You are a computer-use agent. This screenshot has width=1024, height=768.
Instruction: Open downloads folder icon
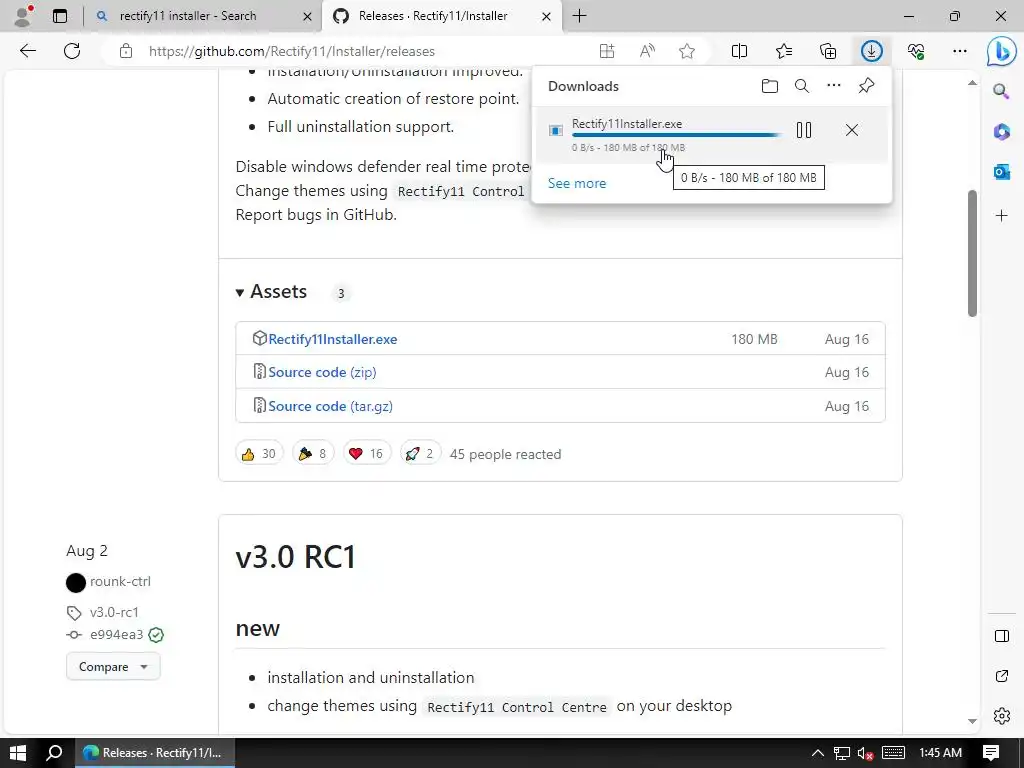770,86
